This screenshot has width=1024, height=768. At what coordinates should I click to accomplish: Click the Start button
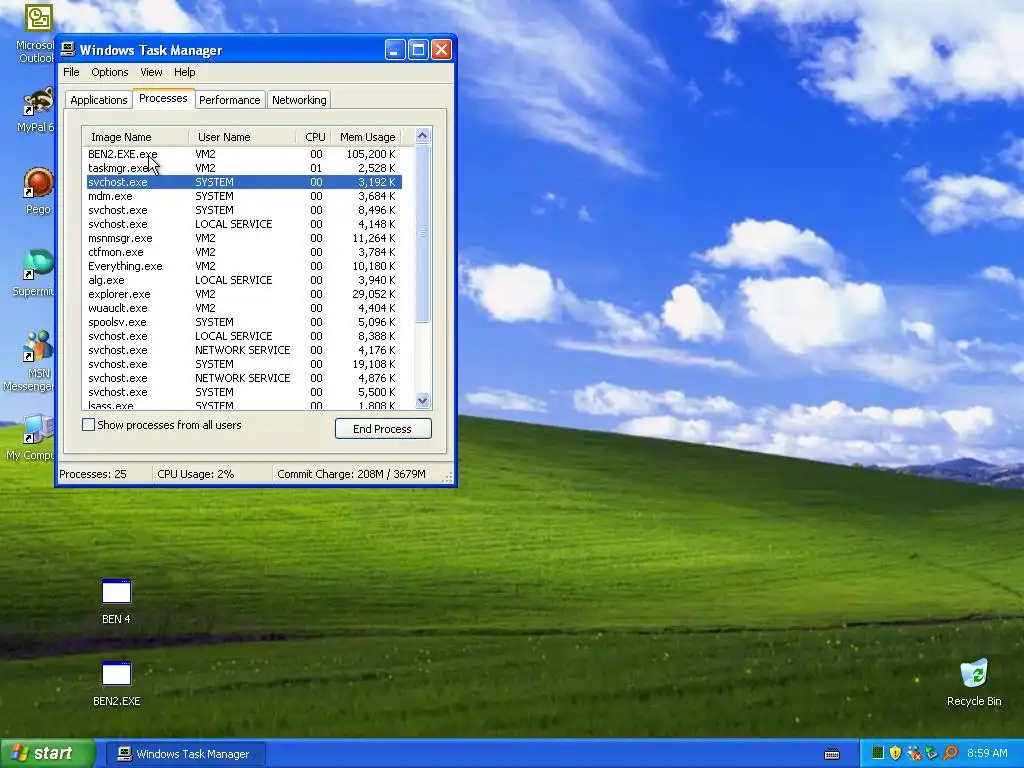pos(47,754)
